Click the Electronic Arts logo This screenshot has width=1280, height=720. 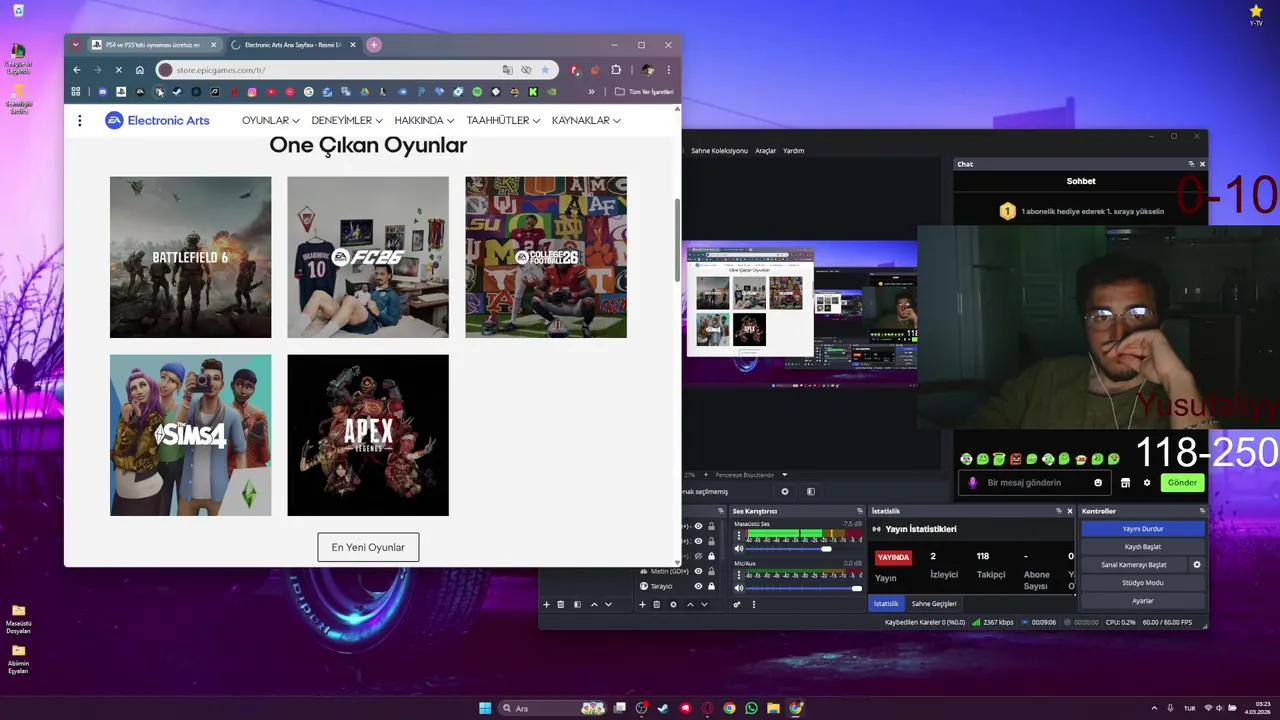157,120
